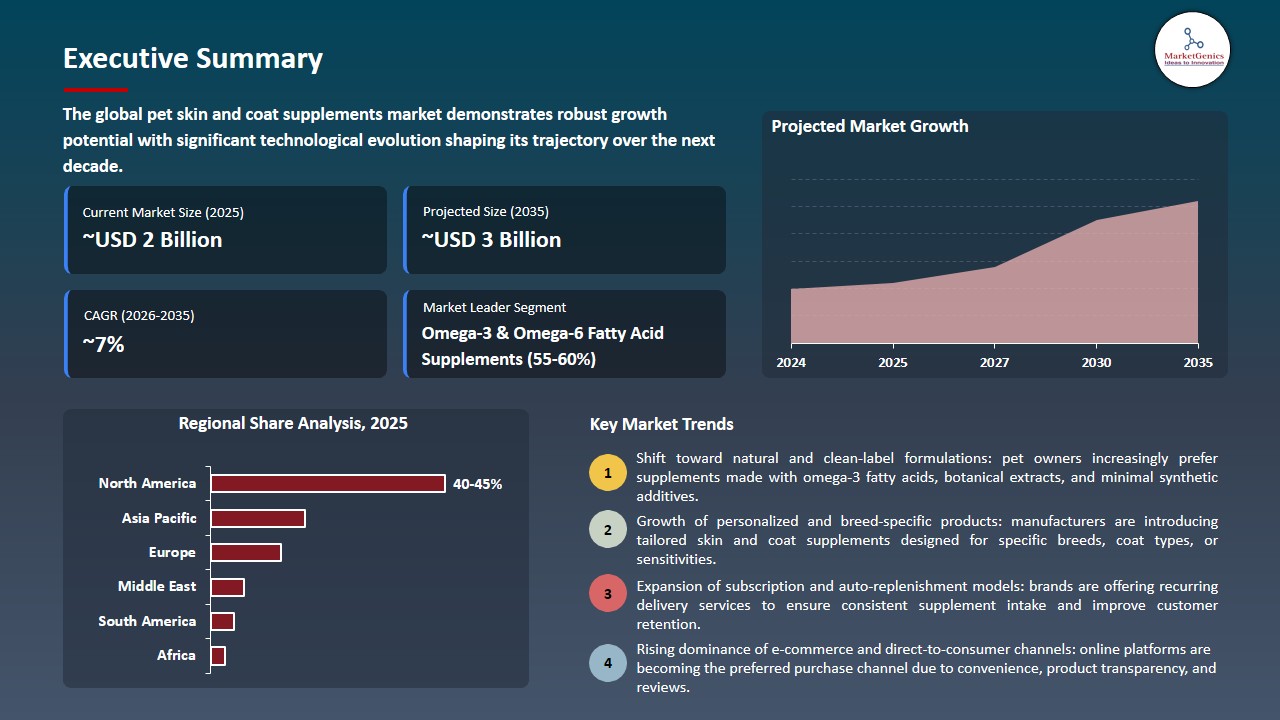Select the CAGR (2026-2035) card
Image resolution: width=1280 pixels, height=720 pixels.
[225, 333]
